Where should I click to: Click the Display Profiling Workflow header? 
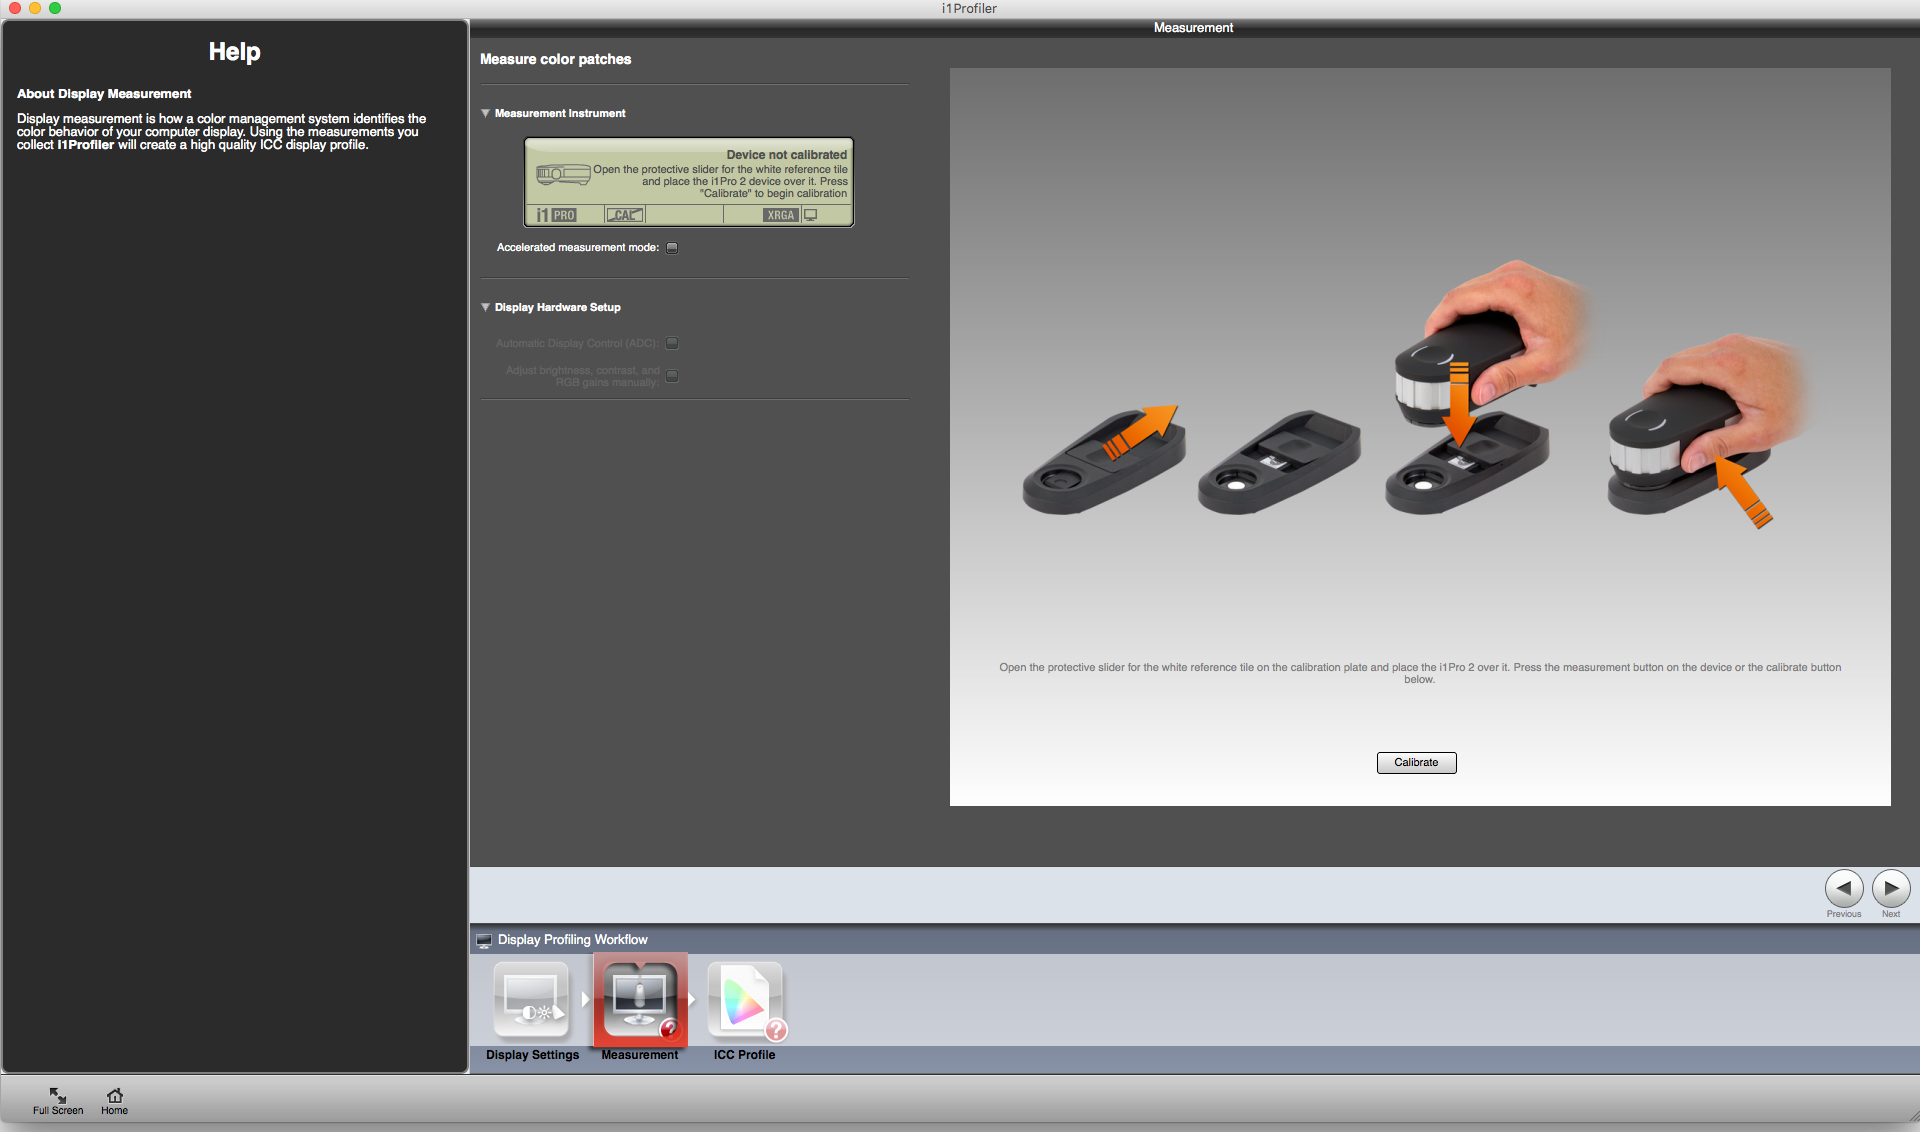coord(572,940)
